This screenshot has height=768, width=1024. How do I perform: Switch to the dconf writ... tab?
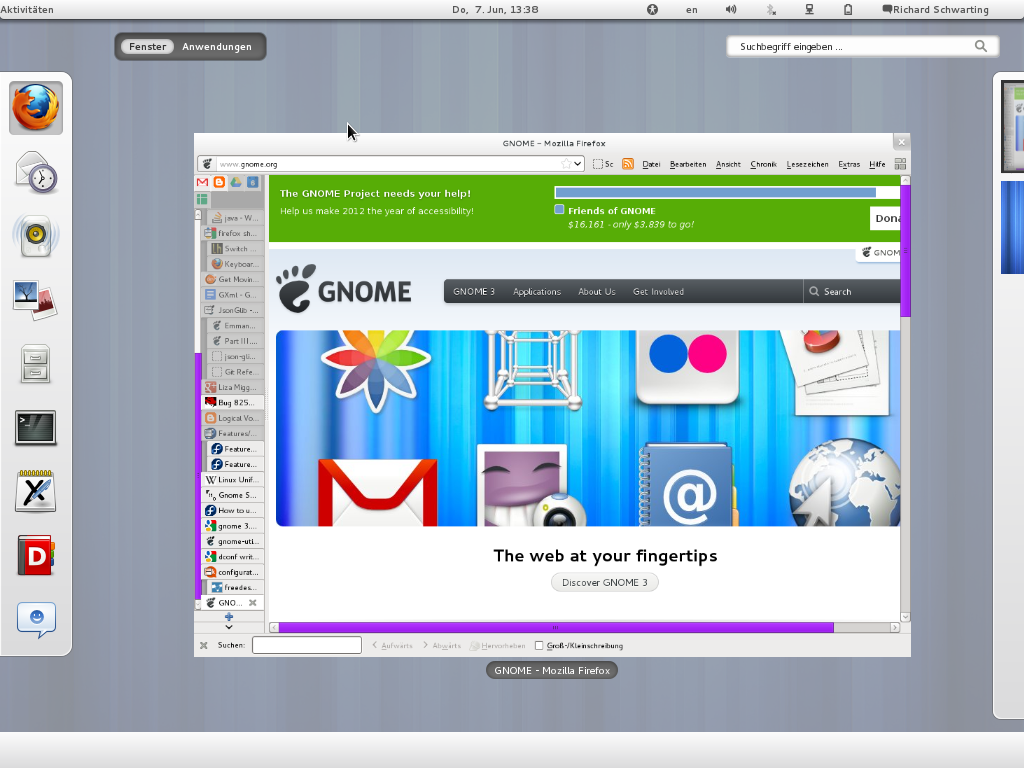[x=232, y=556]
